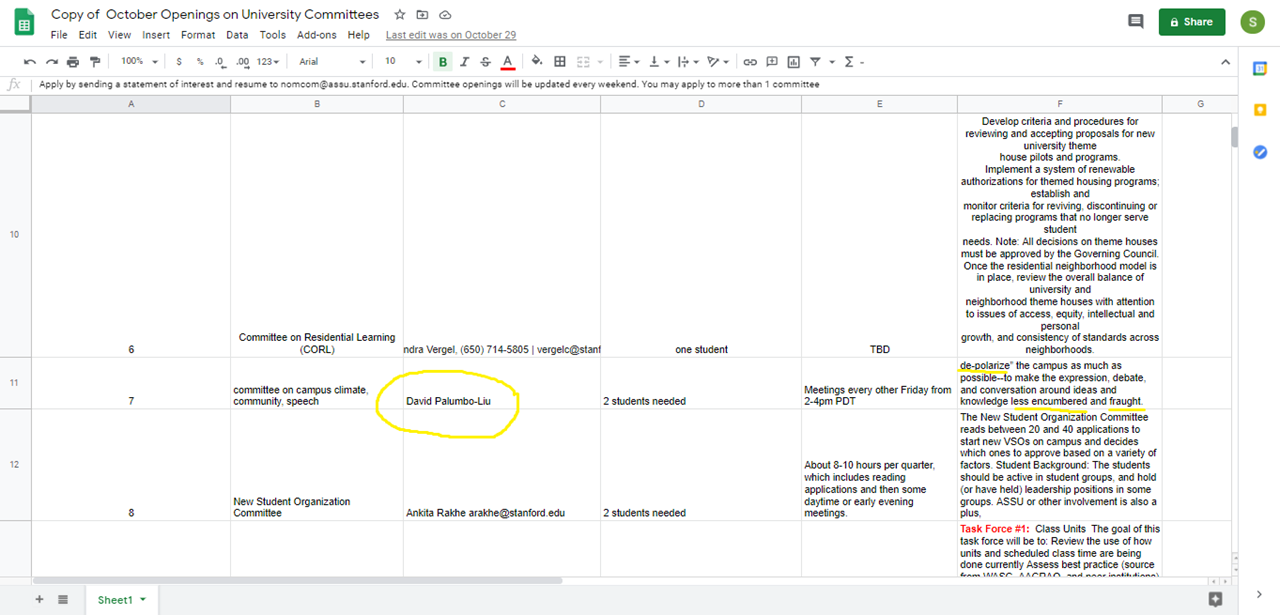Toggle Strikethrough formatting
Viewport: 1280px width, 615px height.
point(485,62)
